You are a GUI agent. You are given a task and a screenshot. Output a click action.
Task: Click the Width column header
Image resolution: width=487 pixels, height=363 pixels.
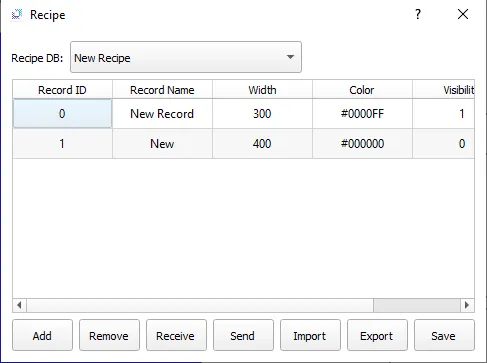click(262, 90)
